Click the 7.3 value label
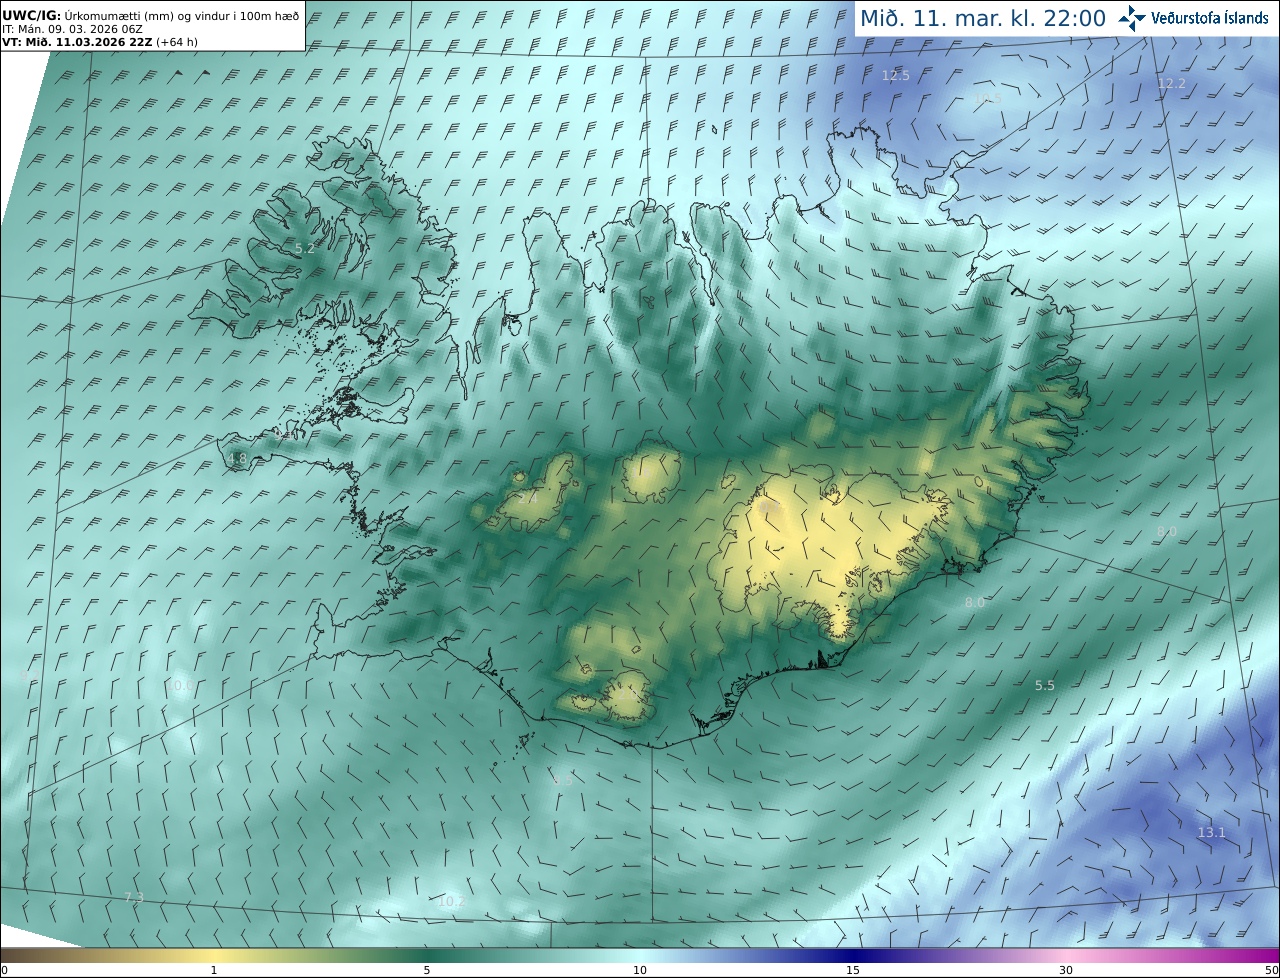Image resolution: width=1280 pixels, height=978 pixels. pos(134,898)
